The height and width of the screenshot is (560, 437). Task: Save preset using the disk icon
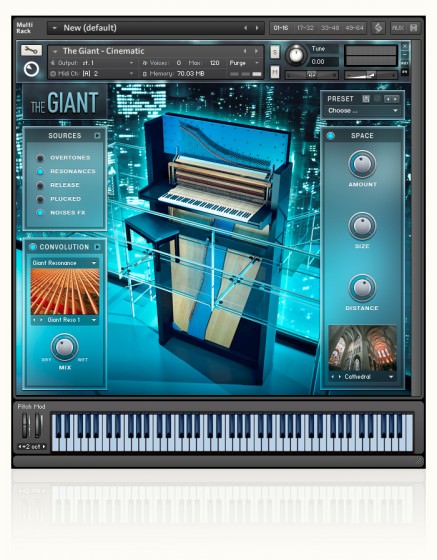366,99
